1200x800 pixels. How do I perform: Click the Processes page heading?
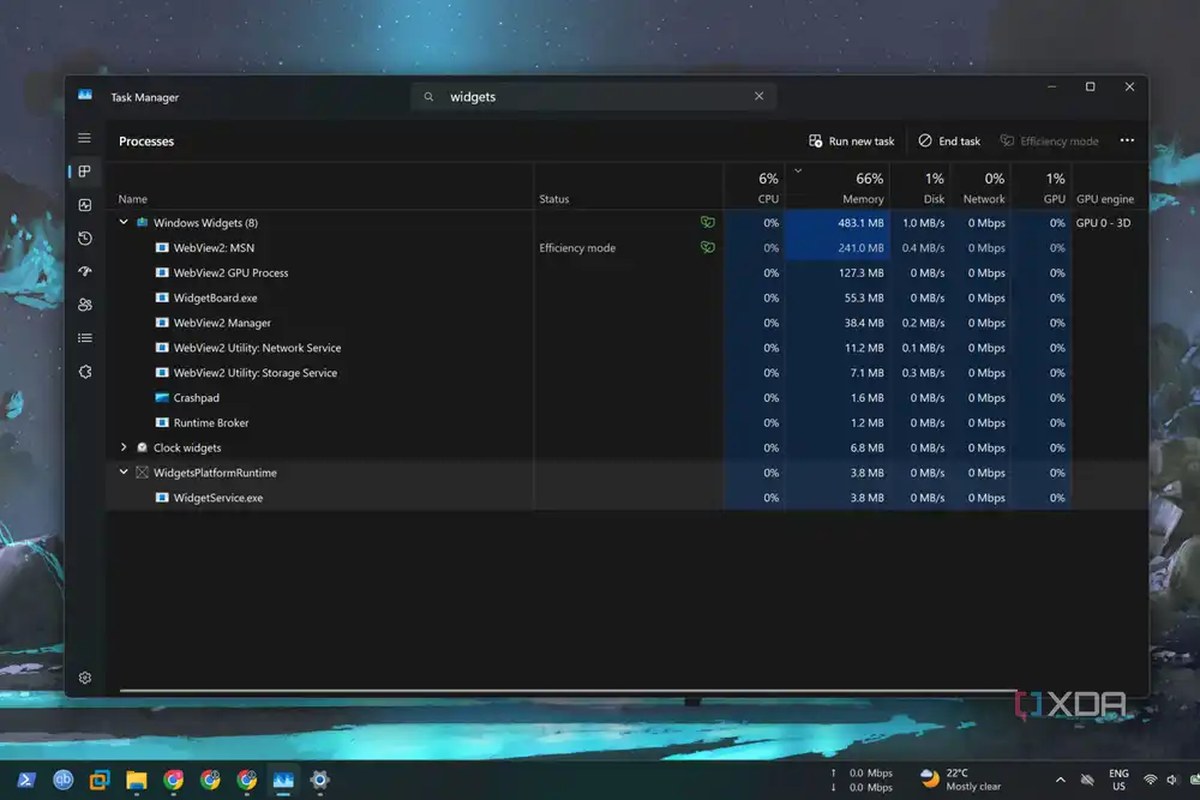(146, 141)
